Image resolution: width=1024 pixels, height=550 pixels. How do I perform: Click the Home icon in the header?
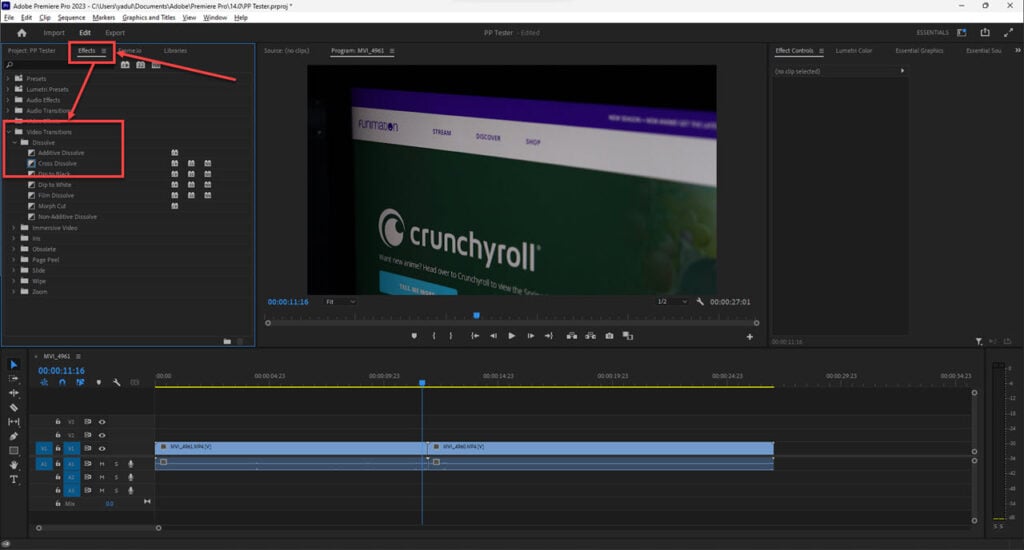click(22, 33)
